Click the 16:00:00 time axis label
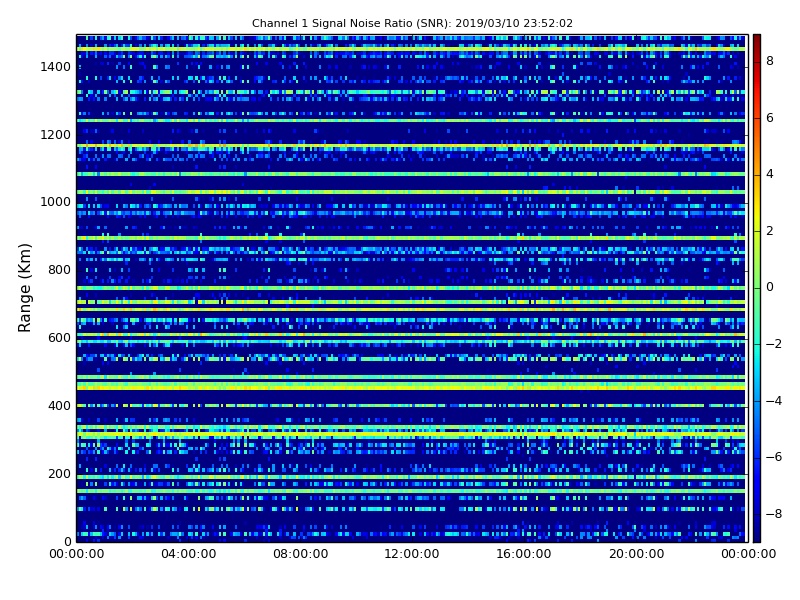800x600 pixels. [x=524, y=554]
